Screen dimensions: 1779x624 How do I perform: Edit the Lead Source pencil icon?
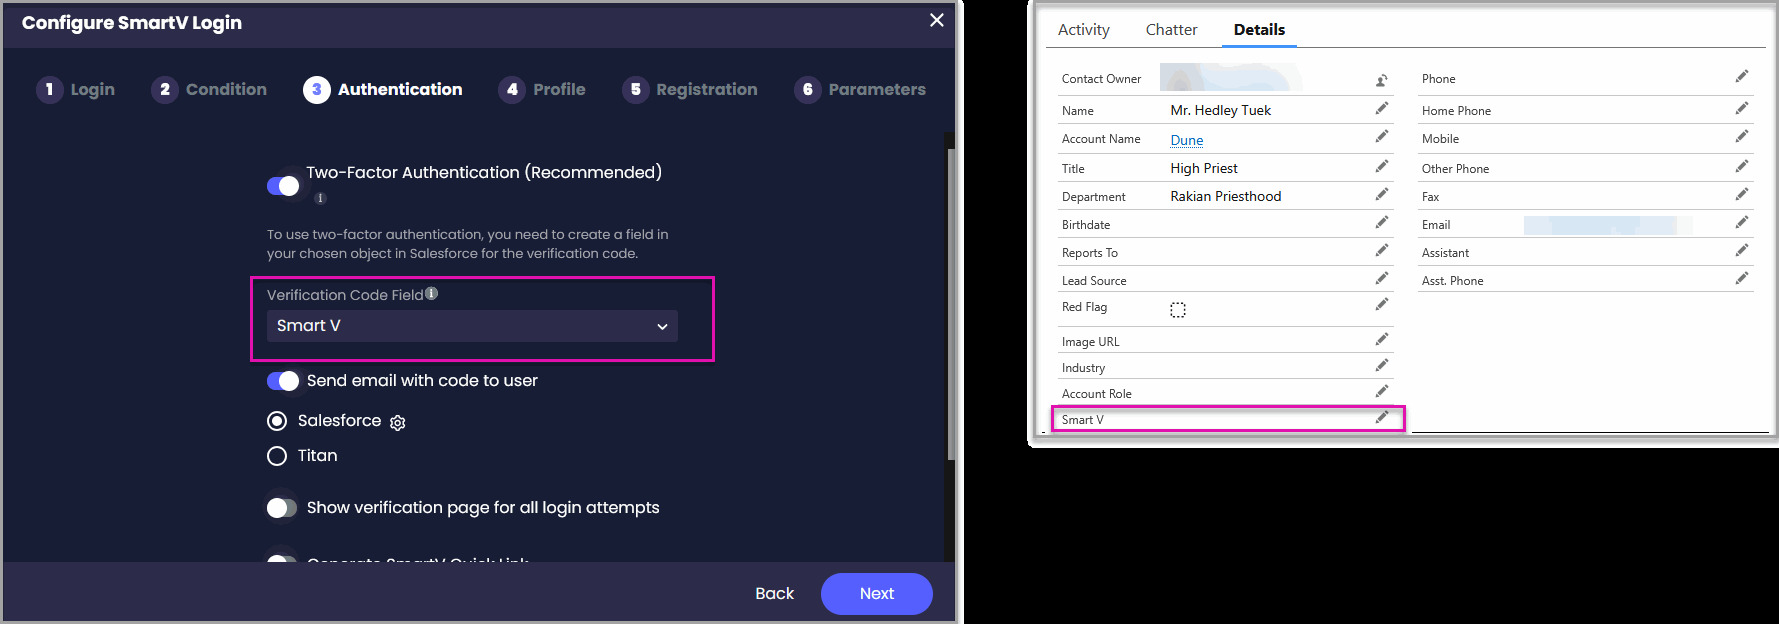click(1382, 278)
